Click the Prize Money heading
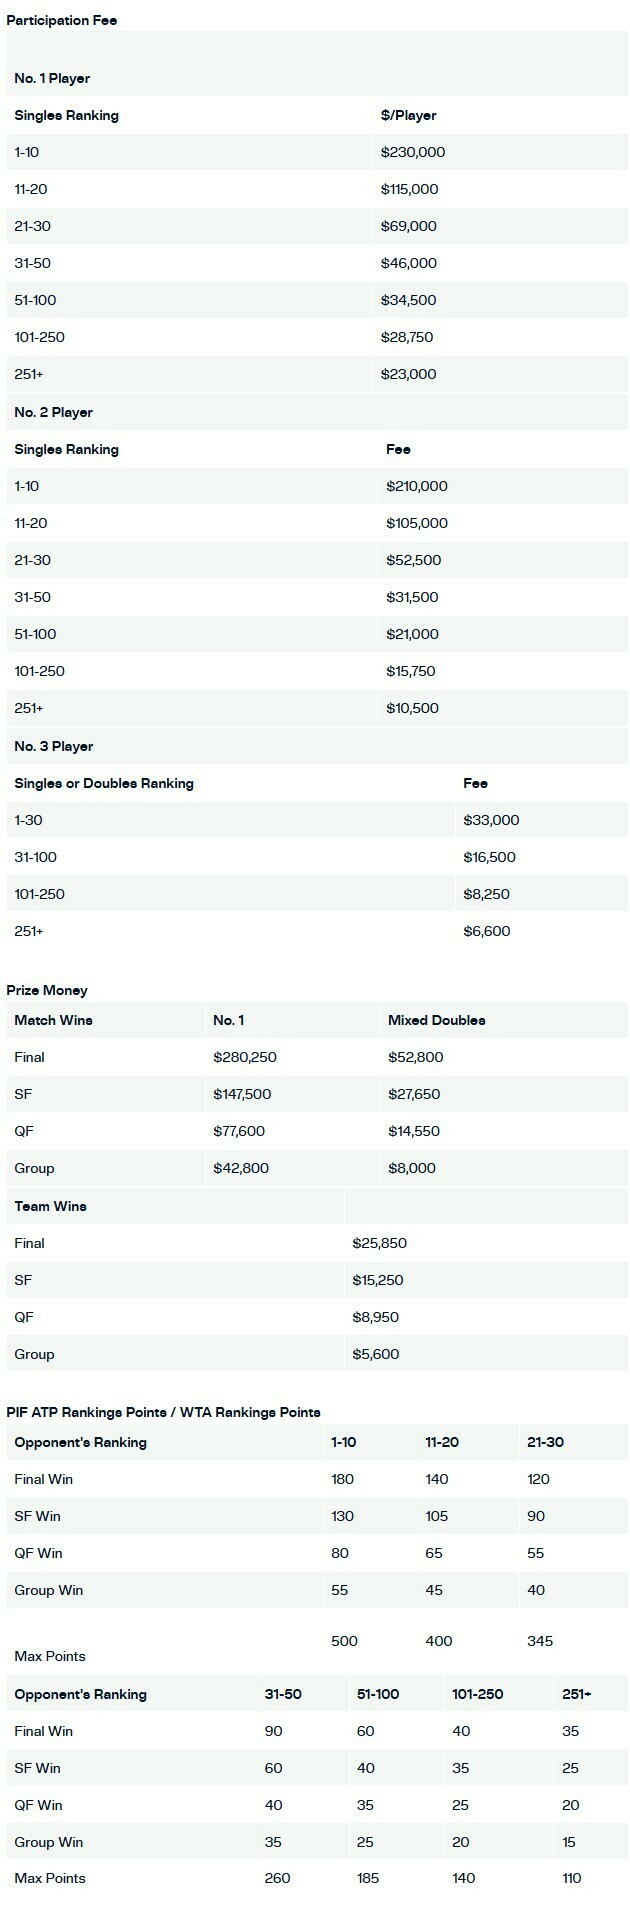Viewport: 630px width, 1914px height. pyautogui.click(x=47, y=990)
